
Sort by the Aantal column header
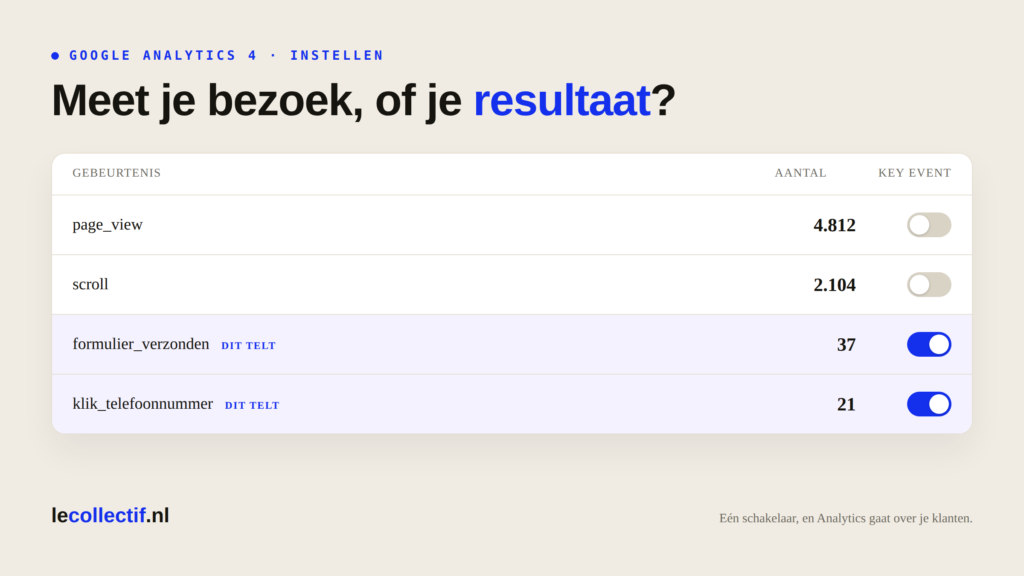[800, 173]
